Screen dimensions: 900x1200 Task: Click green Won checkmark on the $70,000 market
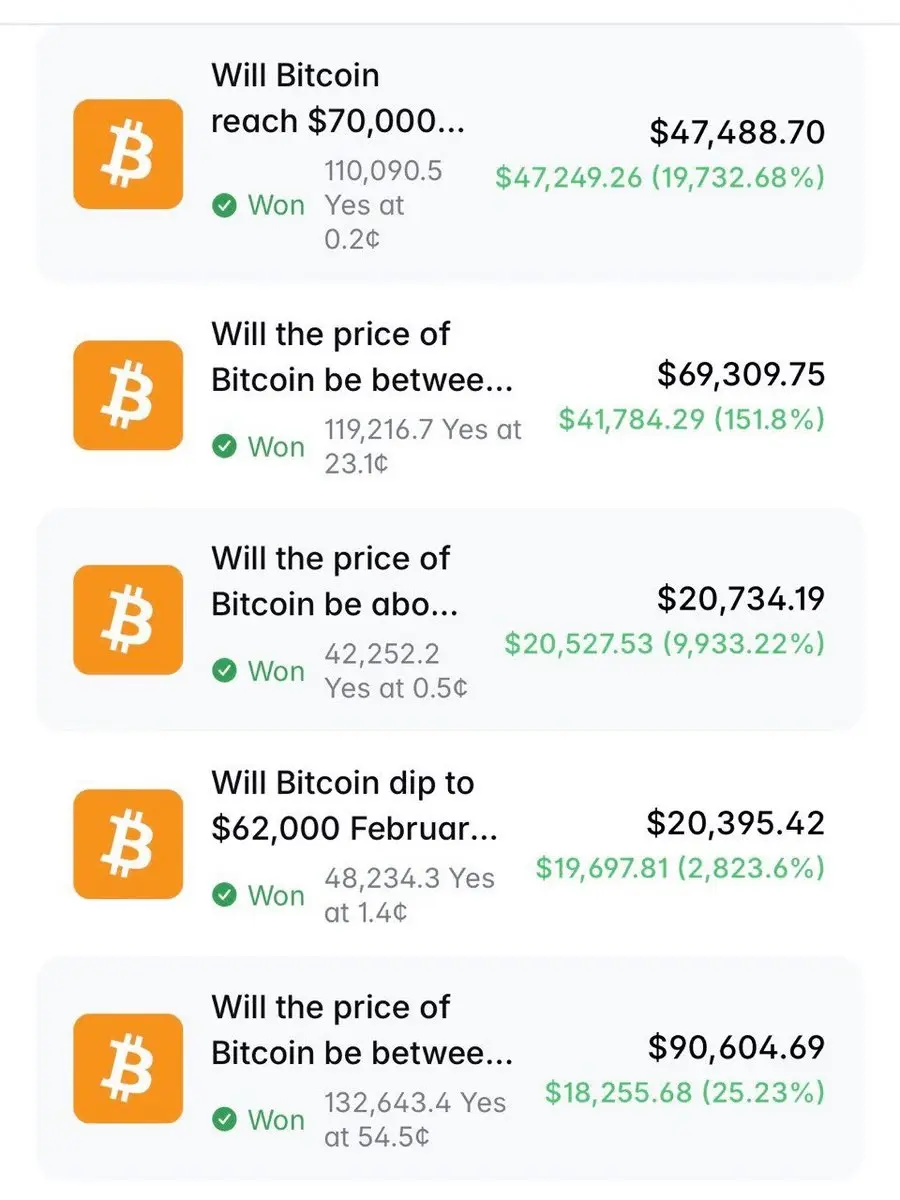tap(225, 206)
